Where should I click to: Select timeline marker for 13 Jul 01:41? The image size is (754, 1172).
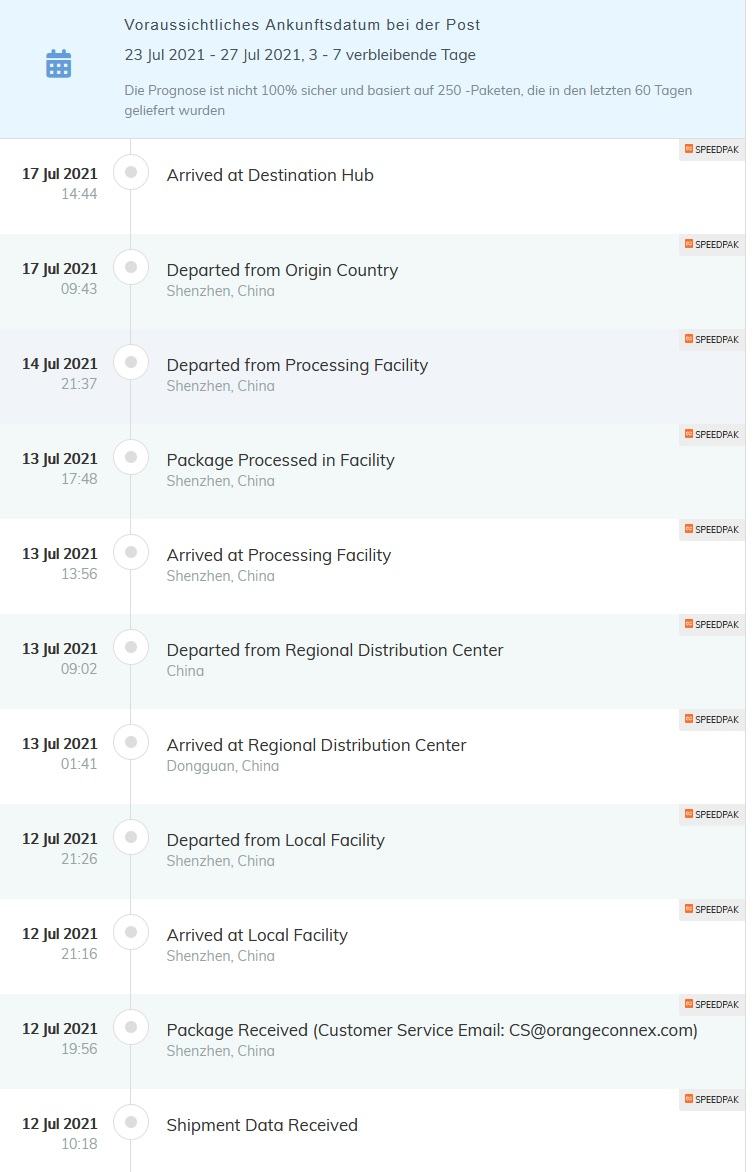click(x=131, y=741)
